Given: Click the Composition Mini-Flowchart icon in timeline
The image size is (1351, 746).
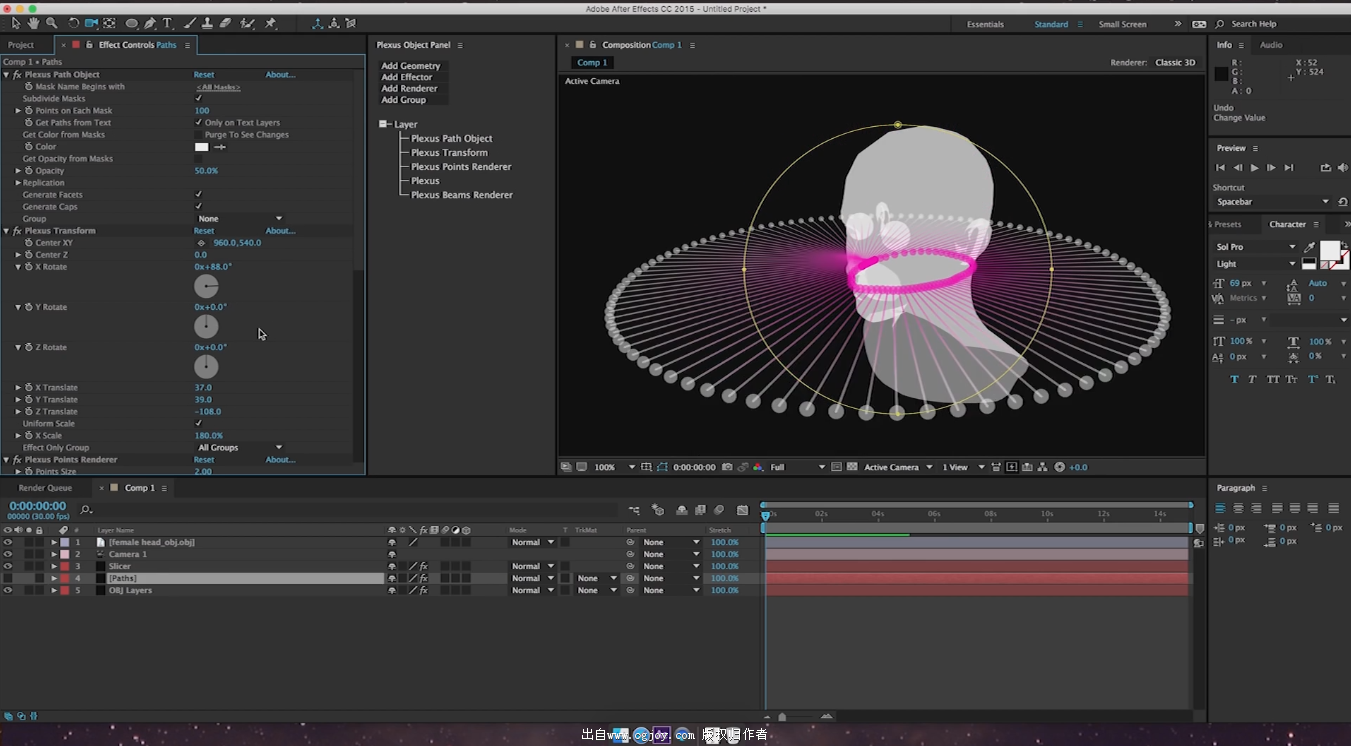Looking at the screenshot, I should click(634, 510).
